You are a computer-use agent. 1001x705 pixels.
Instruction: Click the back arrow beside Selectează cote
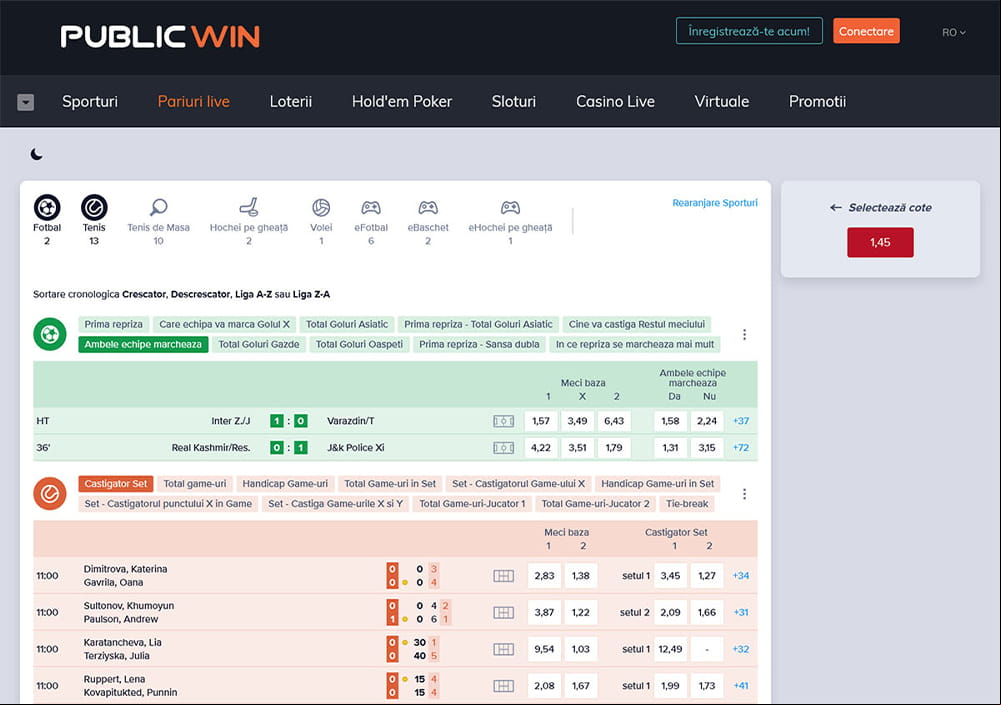(836, 208)
